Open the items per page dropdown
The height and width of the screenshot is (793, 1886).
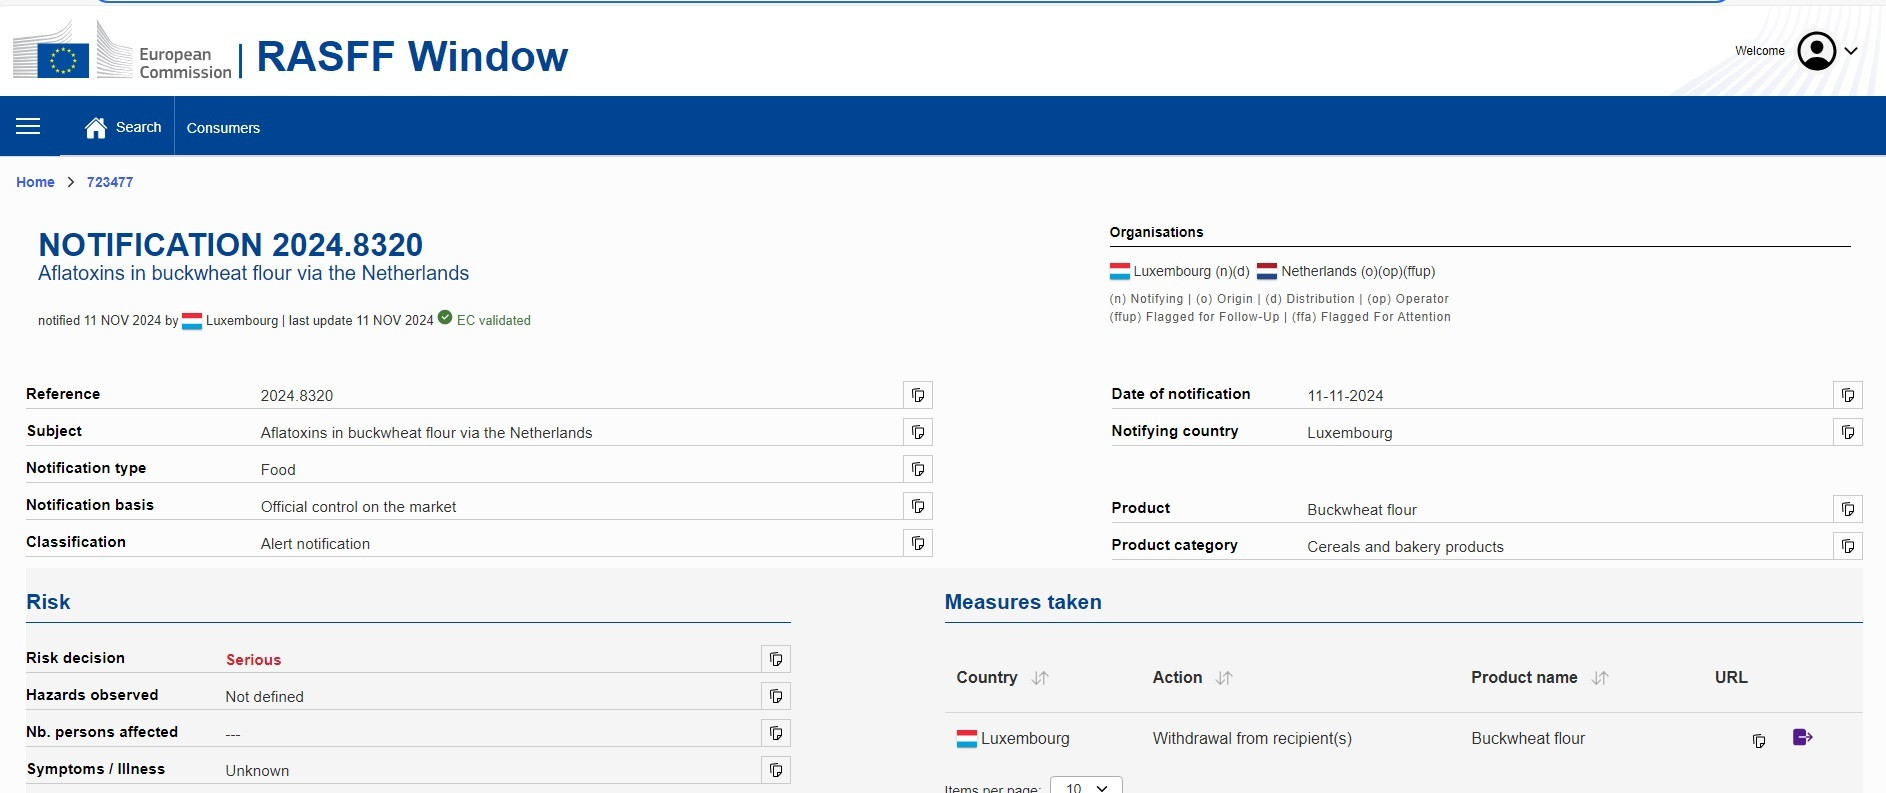pyautogui.click(x=1086, y=786)
